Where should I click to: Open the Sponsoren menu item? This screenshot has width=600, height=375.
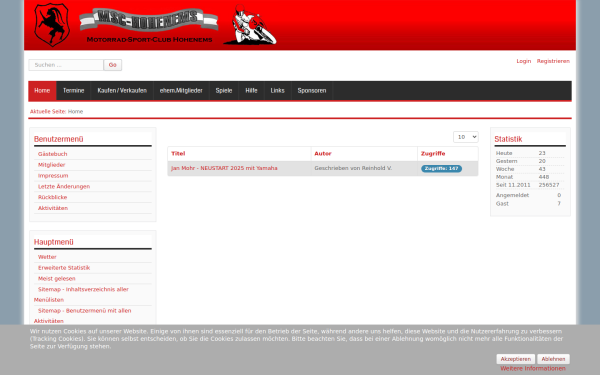[312, 91]
